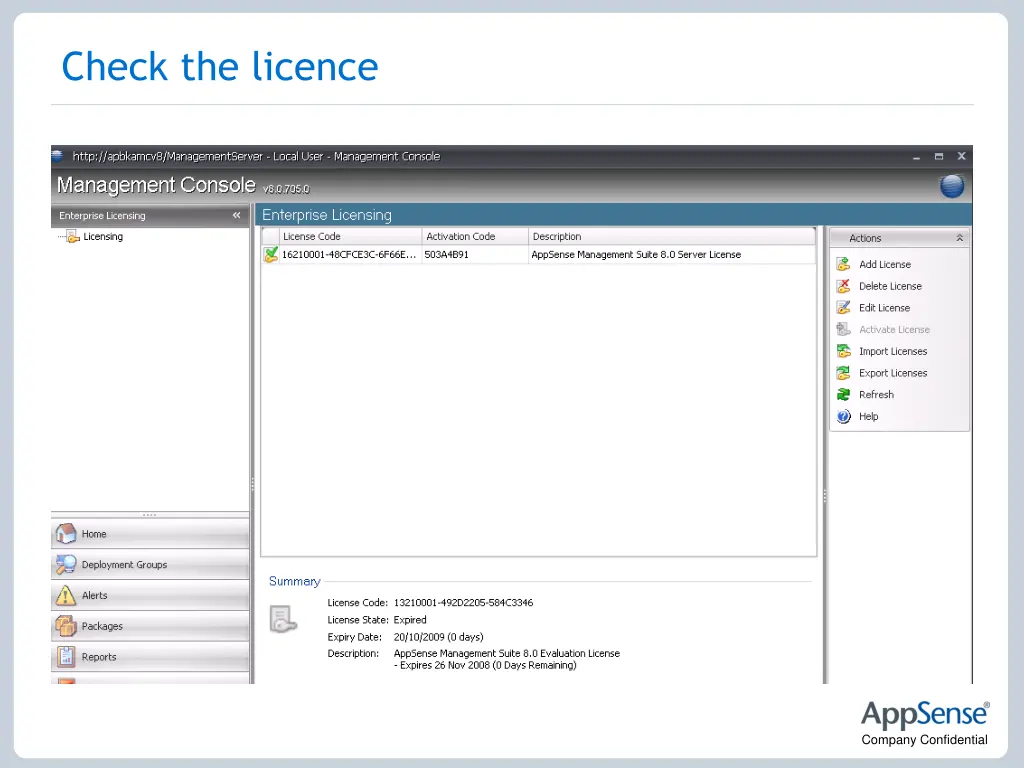This screenshot has width=1024, height=768.
Task: Open the Deployment Groups section
Action: 150,564
